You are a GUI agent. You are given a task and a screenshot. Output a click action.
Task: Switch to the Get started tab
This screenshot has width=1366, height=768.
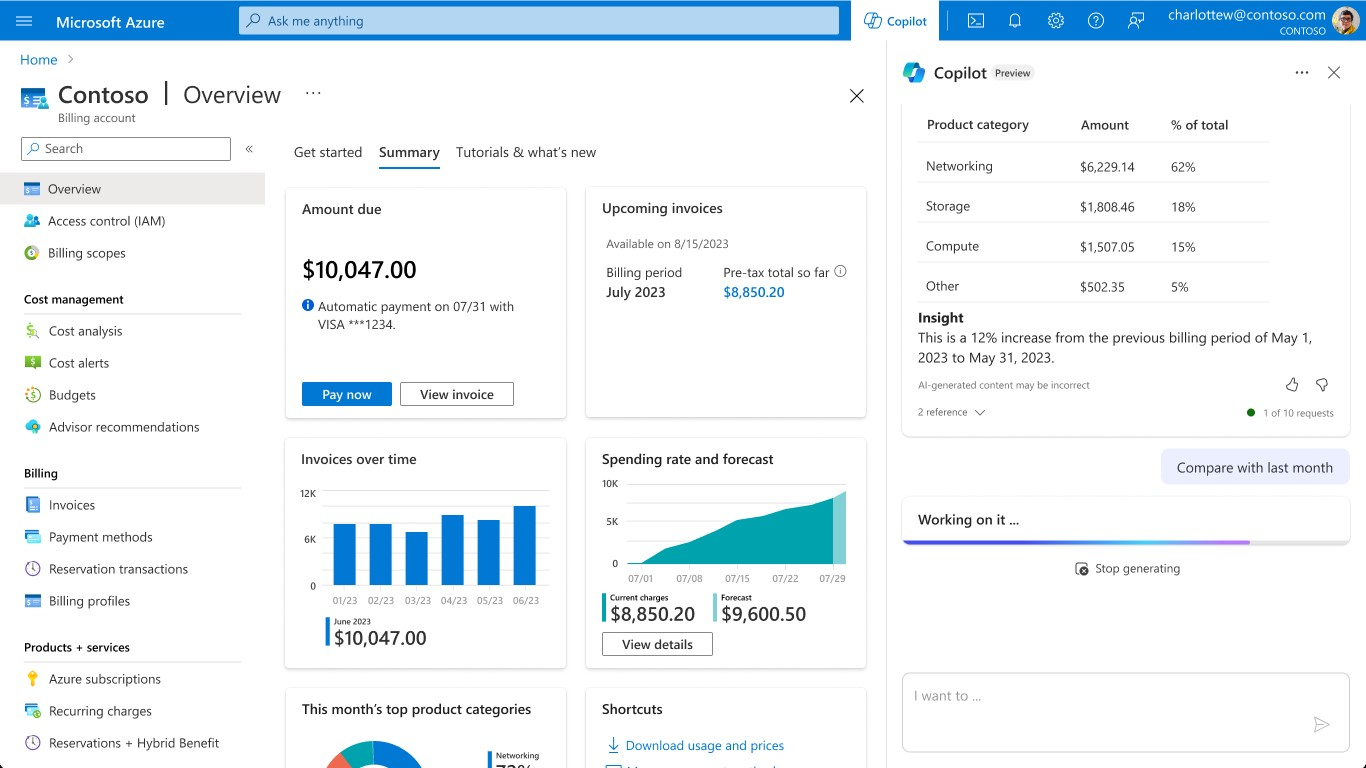[x=328, y=152]
